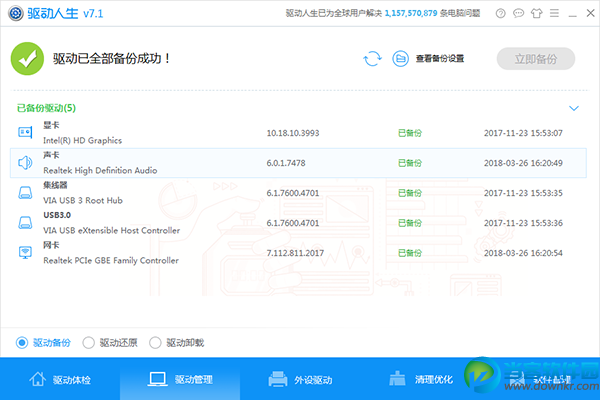
Task: Select the 驱动备份 radio button
Action: [x=22, y=343]
